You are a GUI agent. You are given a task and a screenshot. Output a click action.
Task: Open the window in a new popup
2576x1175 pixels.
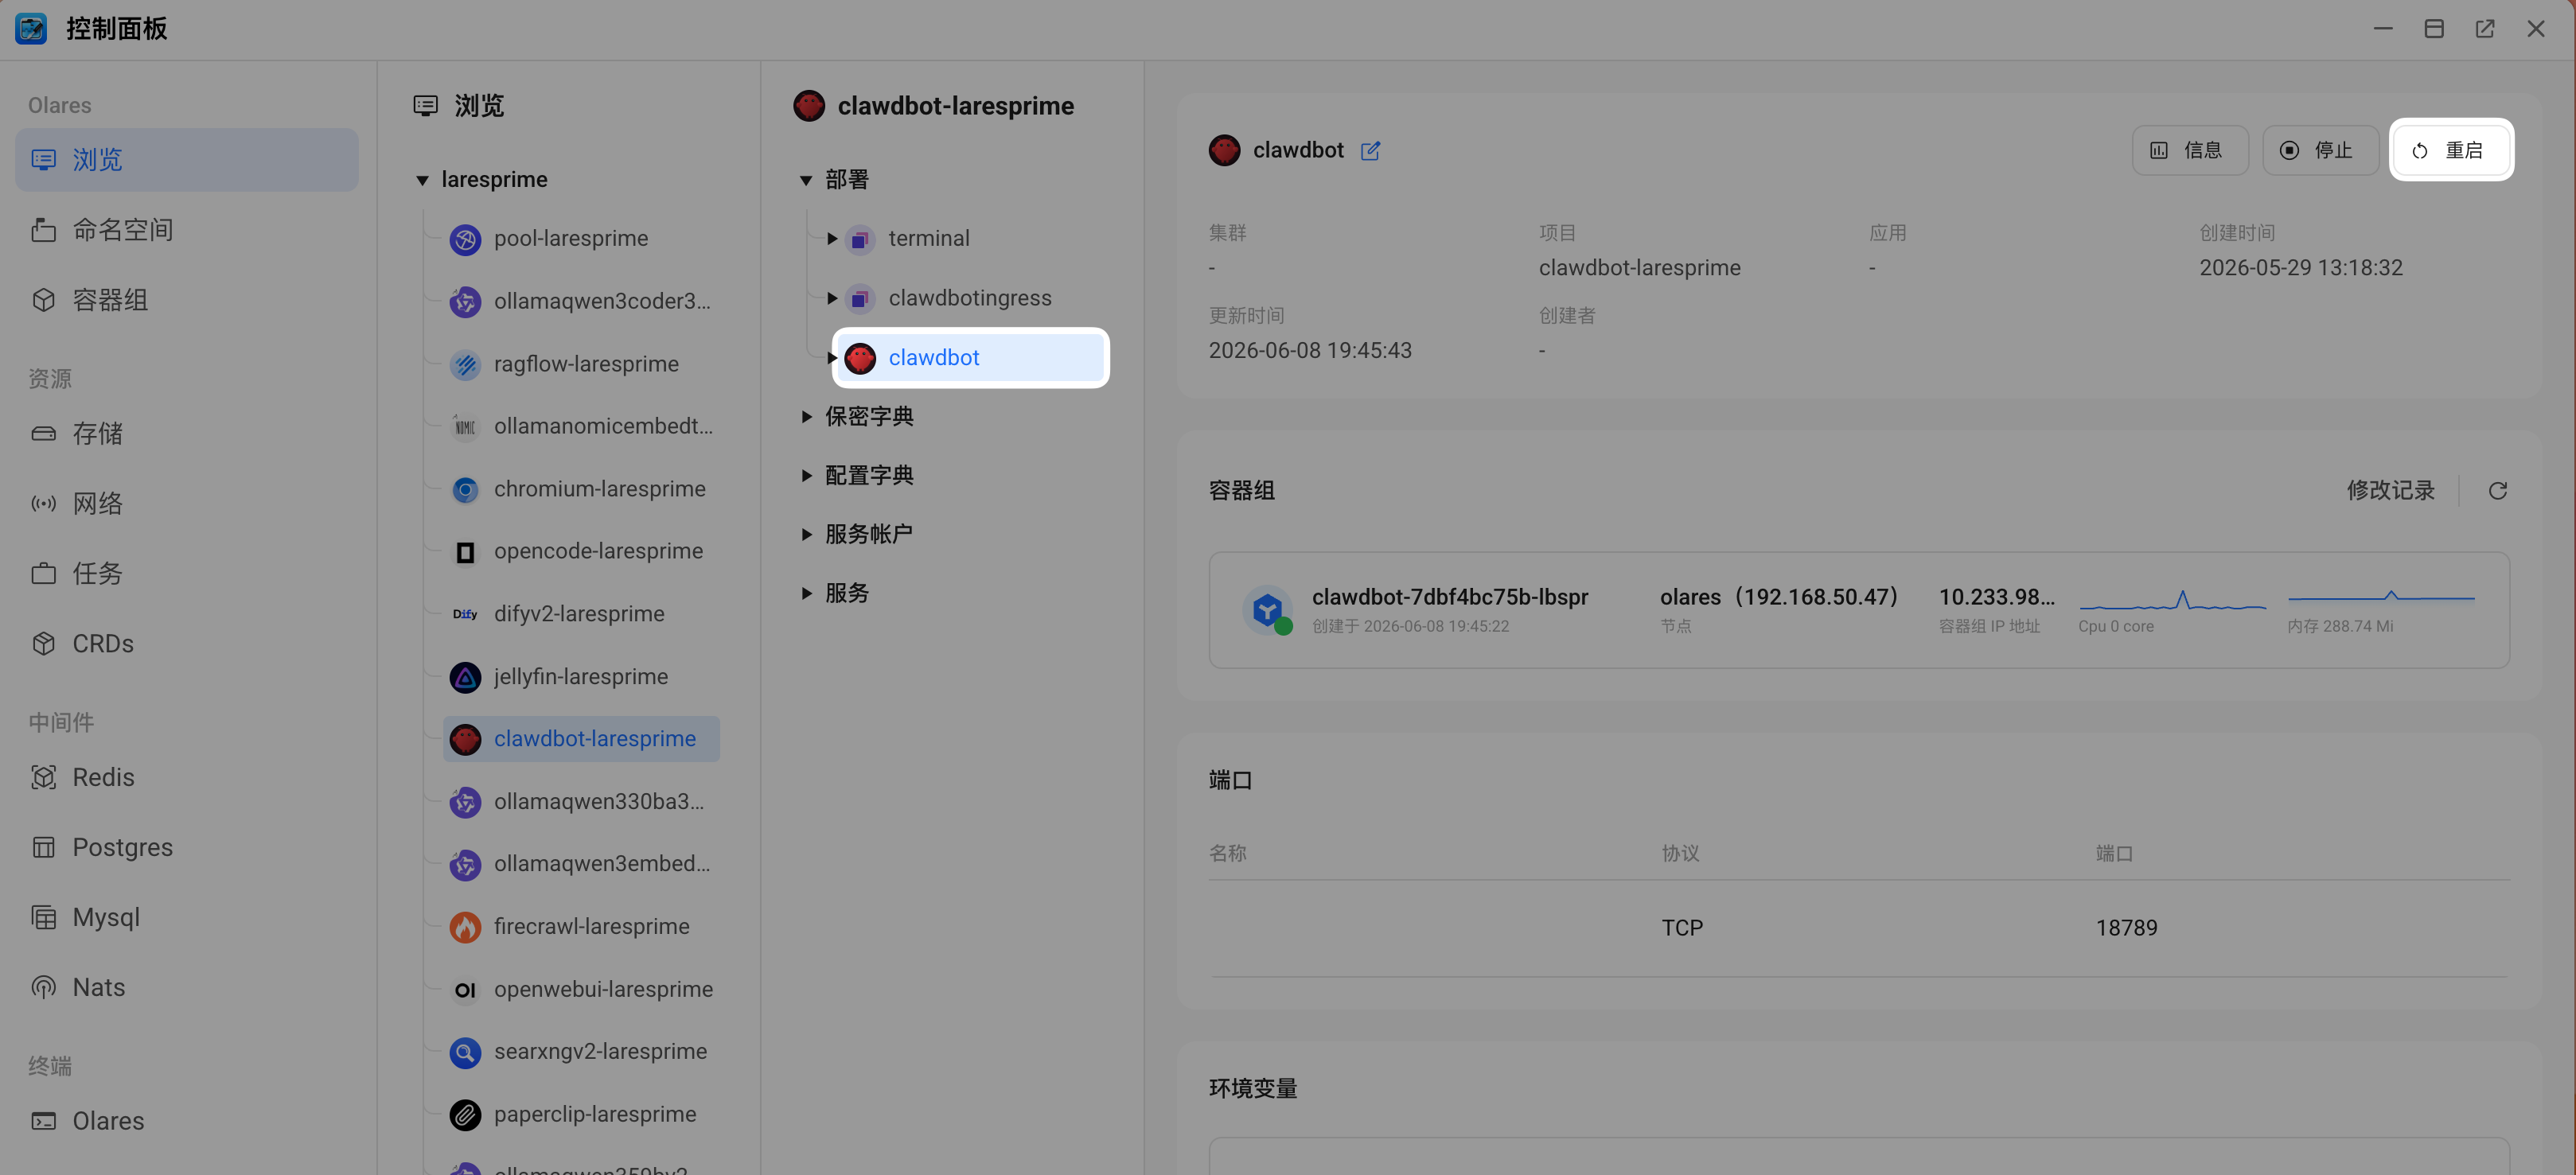pyautogui.click(x=2485, y=29)
